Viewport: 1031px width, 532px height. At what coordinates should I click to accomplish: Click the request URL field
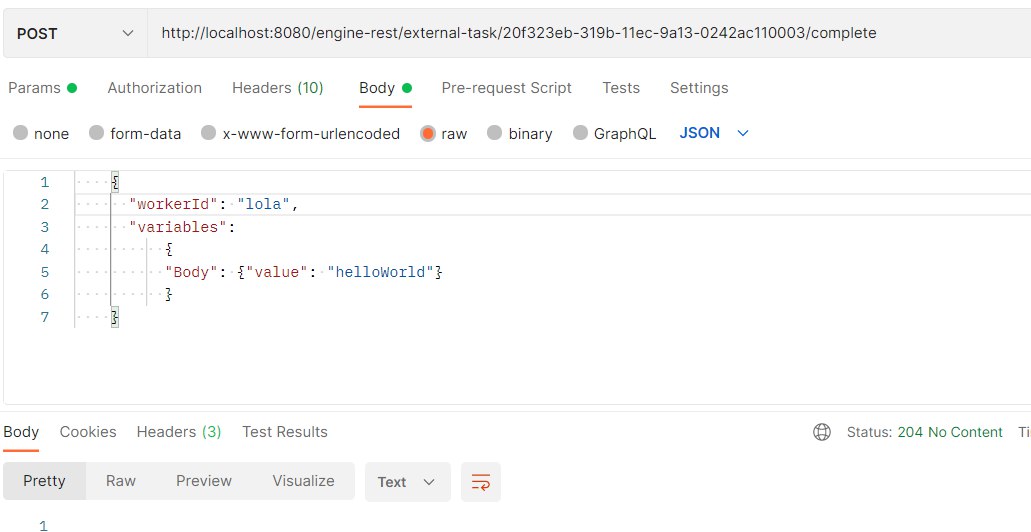pos(589,34)
